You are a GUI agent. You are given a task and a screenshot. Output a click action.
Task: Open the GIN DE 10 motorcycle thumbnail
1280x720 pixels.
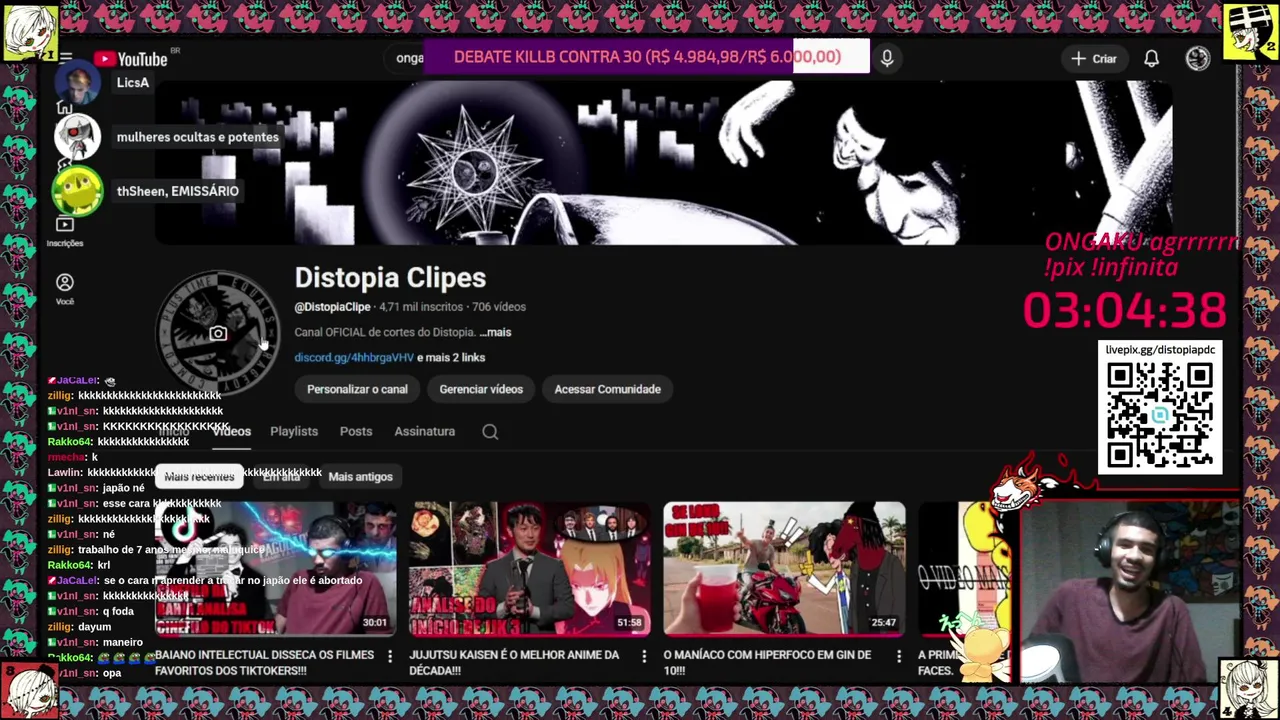pyautogui.click(x=784, y=569)
